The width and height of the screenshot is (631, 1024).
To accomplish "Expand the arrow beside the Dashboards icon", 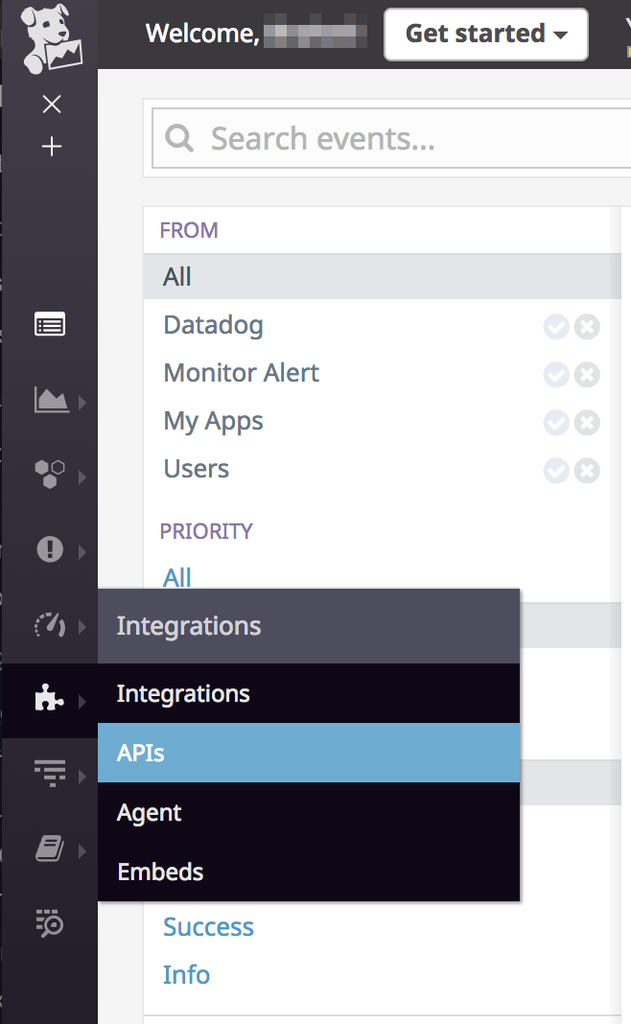I will (82, 403).
